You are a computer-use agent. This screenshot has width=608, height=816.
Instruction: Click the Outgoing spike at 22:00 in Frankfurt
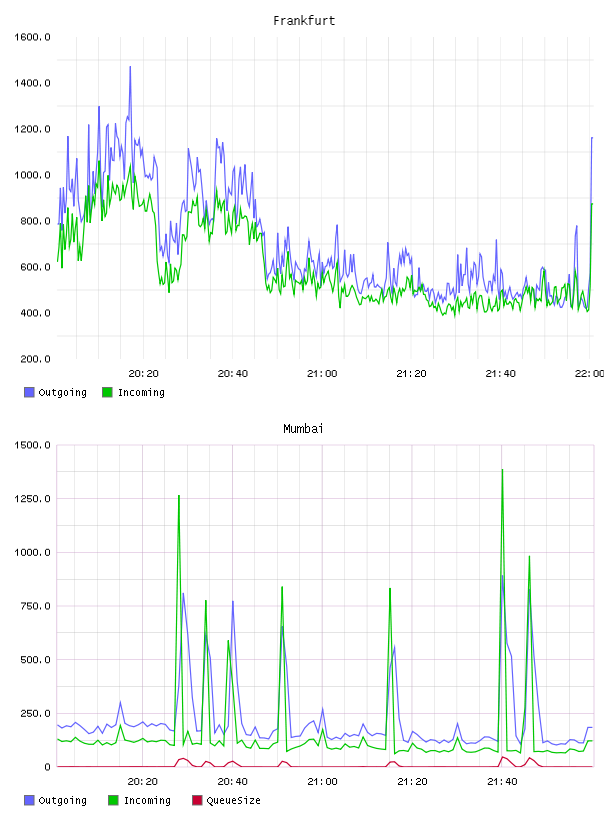click(x=592, y=138)
